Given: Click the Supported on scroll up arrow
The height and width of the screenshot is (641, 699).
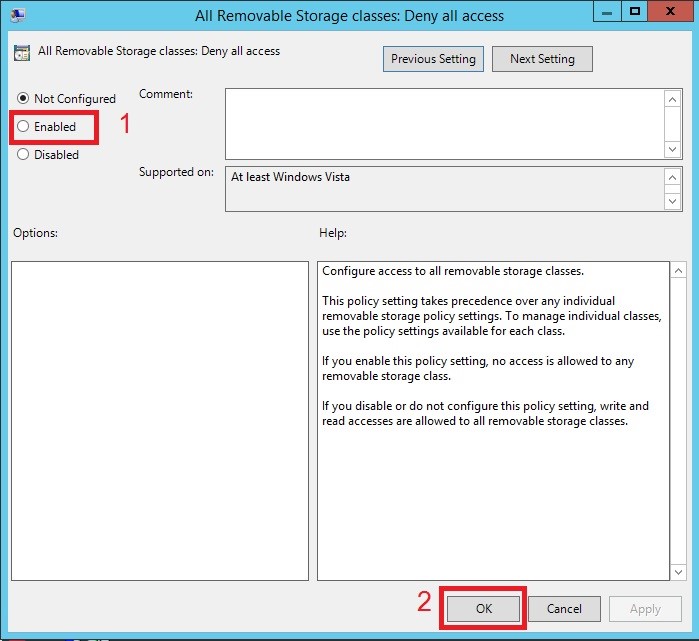Looking at the screenshot, I should click(672, 177).
